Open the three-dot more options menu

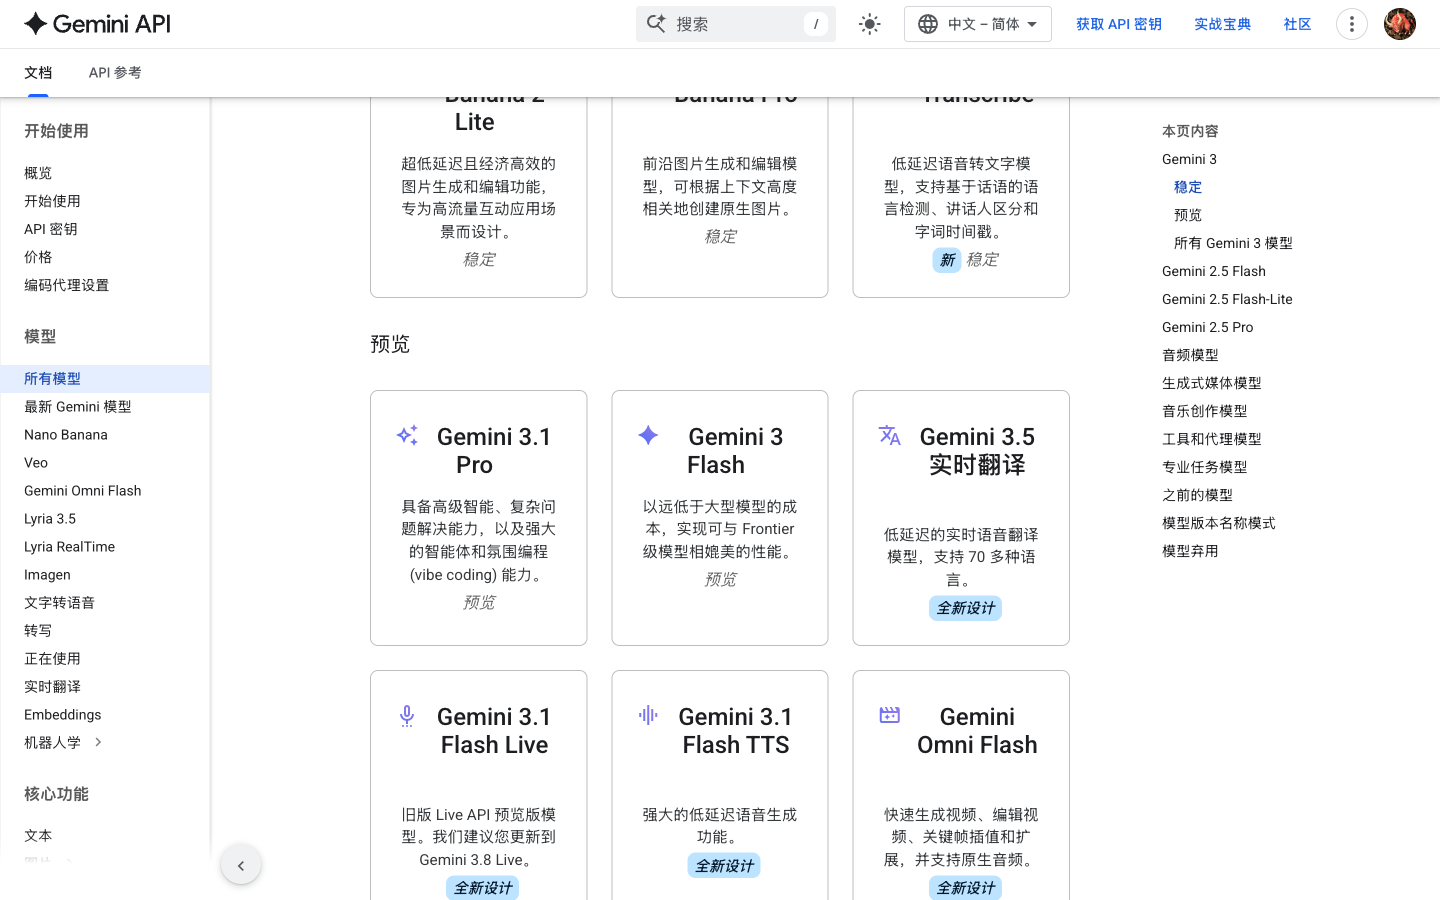1352,24
